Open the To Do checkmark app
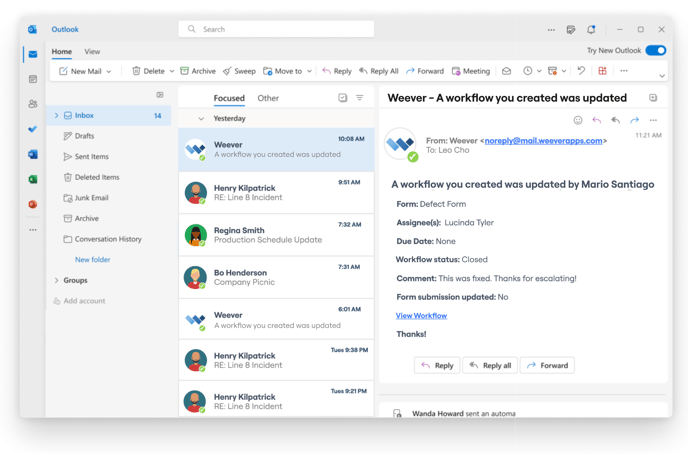The width and height of the screenshot is (688, 455). (x=33, y=129)
